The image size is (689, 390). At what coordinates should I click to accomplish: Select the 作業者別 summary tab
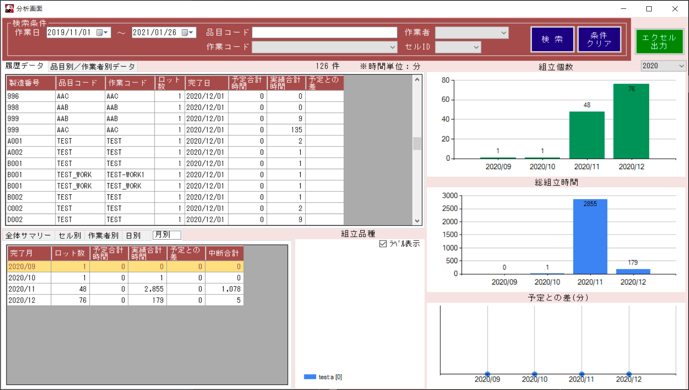[103, 235]
